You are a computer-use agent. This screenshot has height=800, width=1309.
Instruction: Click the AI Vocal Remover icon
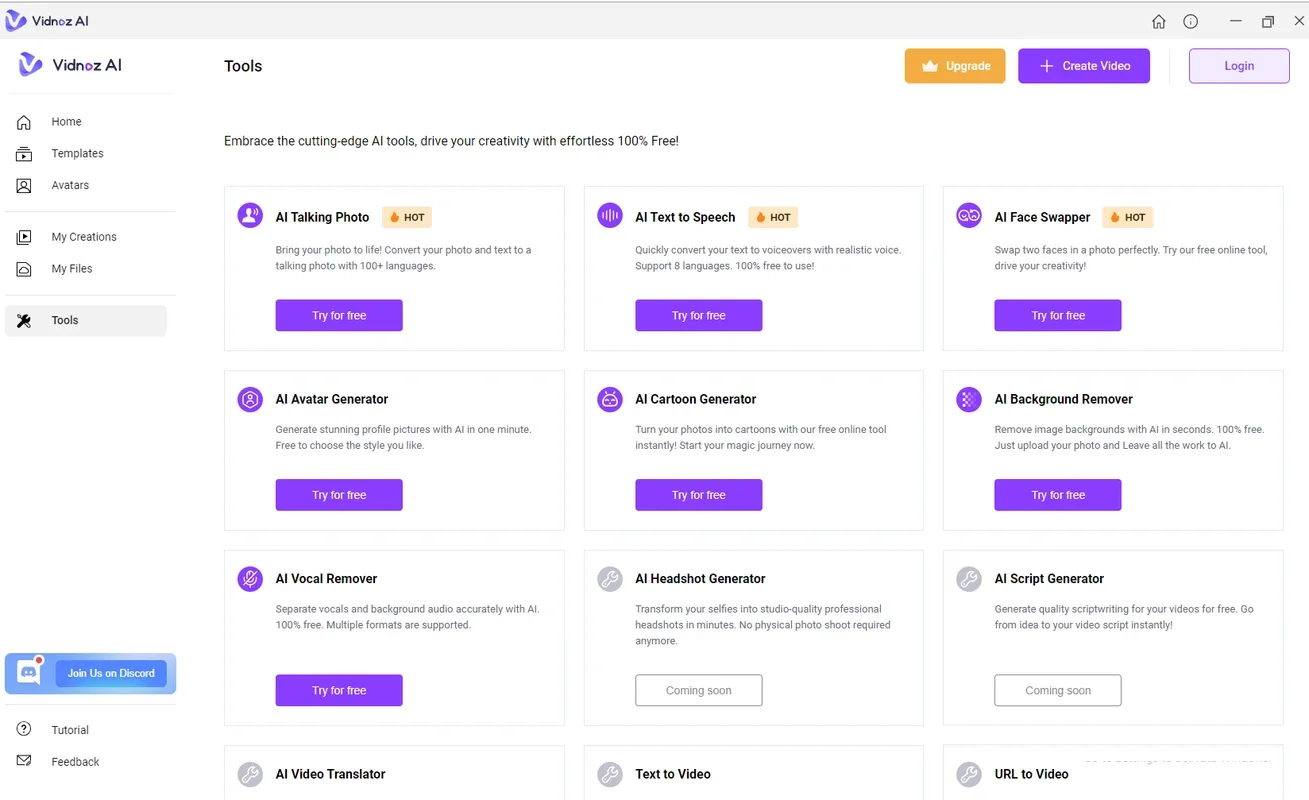(250, 578)
